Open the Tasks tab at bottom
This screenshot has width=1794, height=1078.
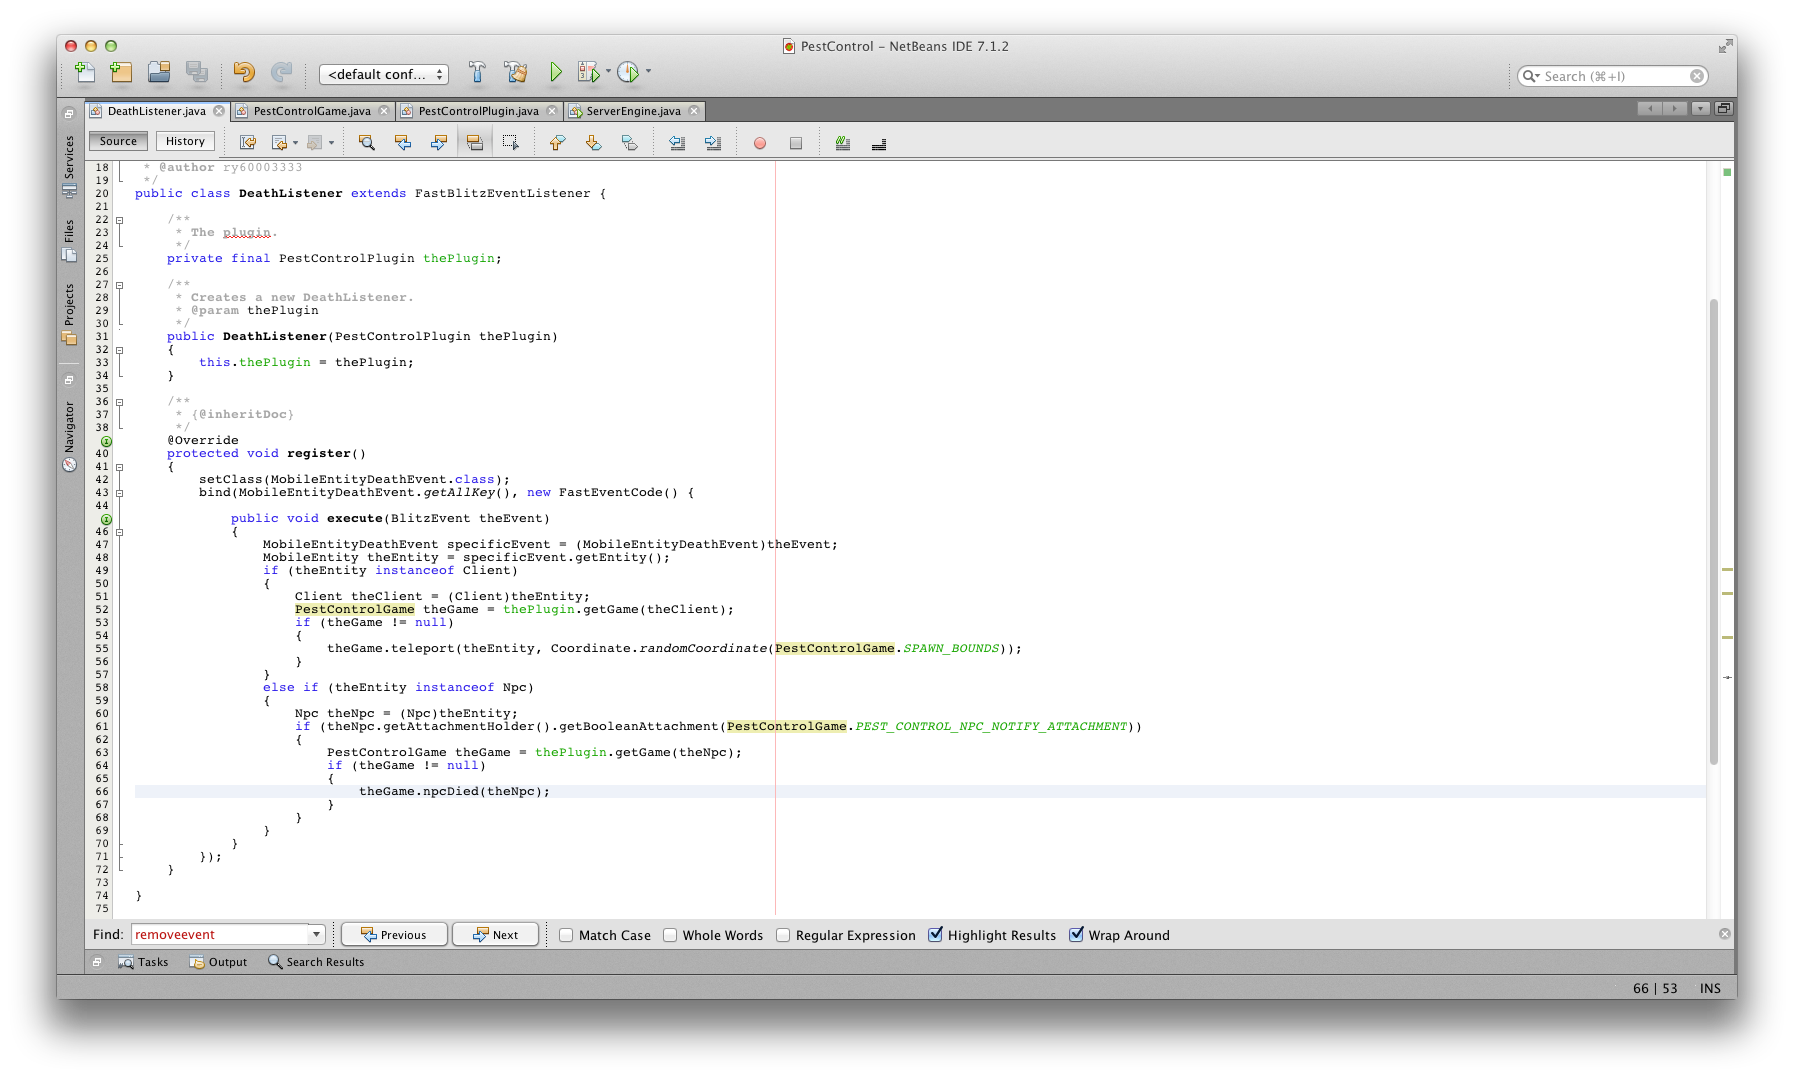(x=143, y=962)
